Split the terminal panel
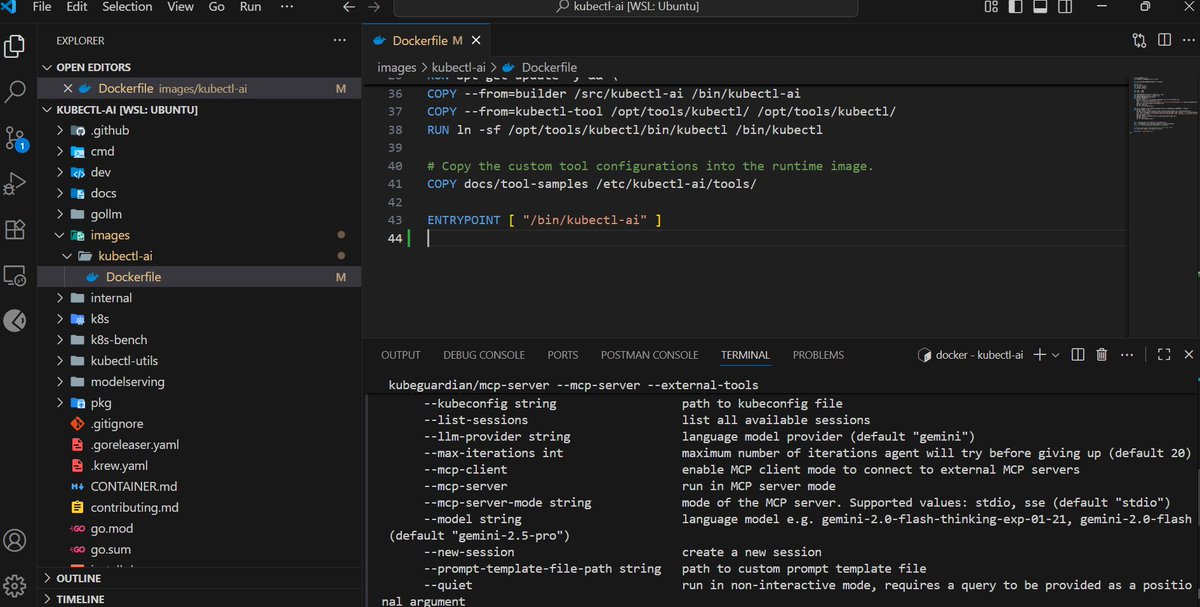 tap(1077, 354)
